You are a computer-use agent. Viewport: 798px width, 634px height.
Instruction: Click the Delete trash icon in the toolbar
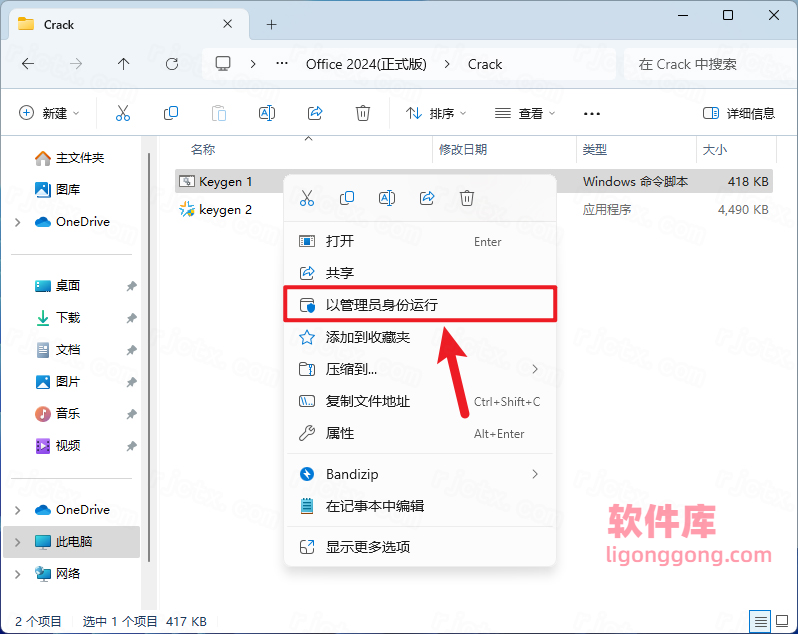[362, 113]
